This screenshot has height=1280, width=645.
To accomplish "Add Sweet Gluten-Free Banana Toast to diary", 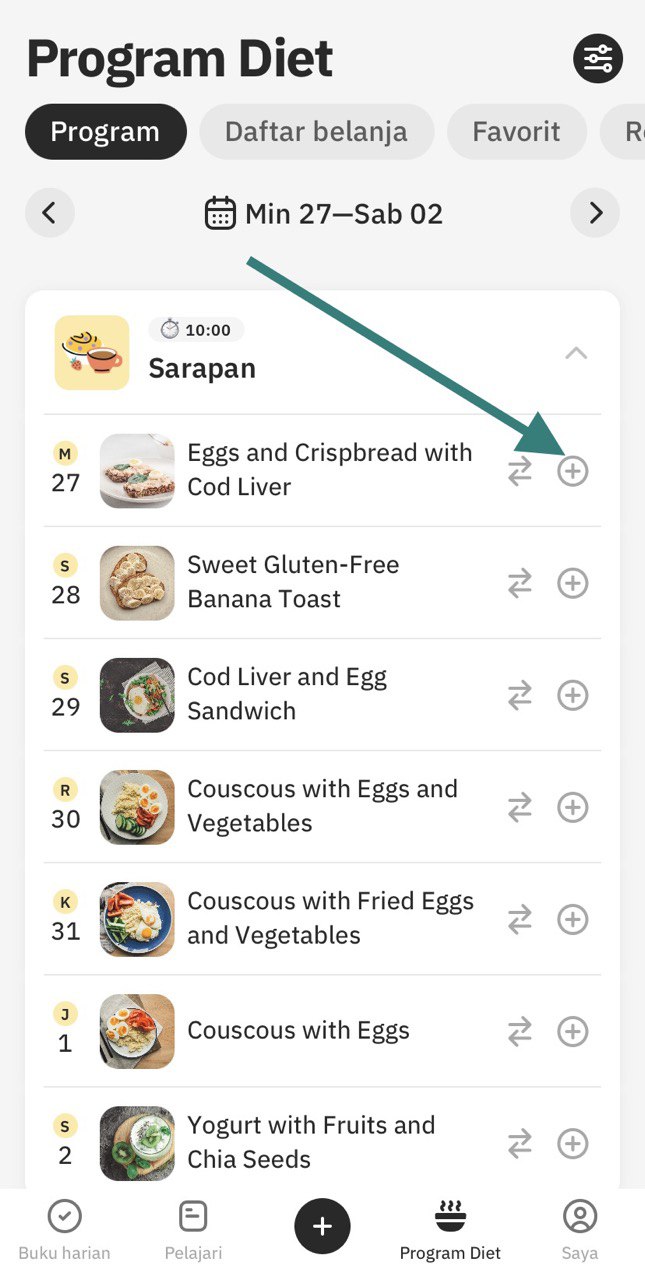I will click(x=572, y=583).
